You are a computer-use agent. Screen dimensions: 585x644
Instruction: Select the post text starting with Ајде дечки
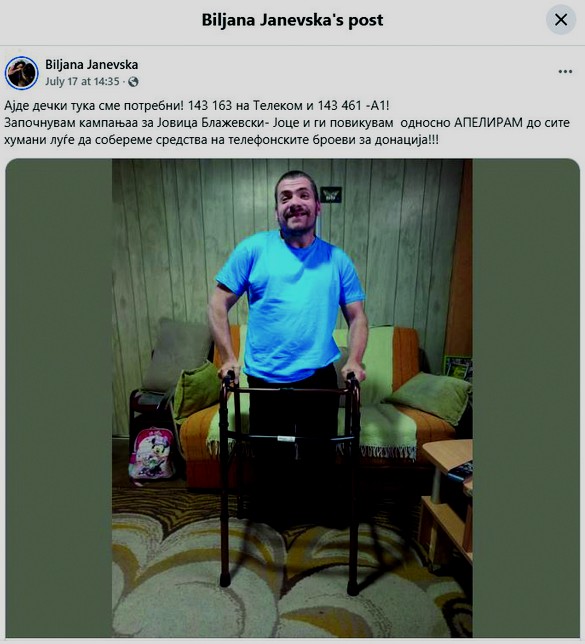click(287, 123)
